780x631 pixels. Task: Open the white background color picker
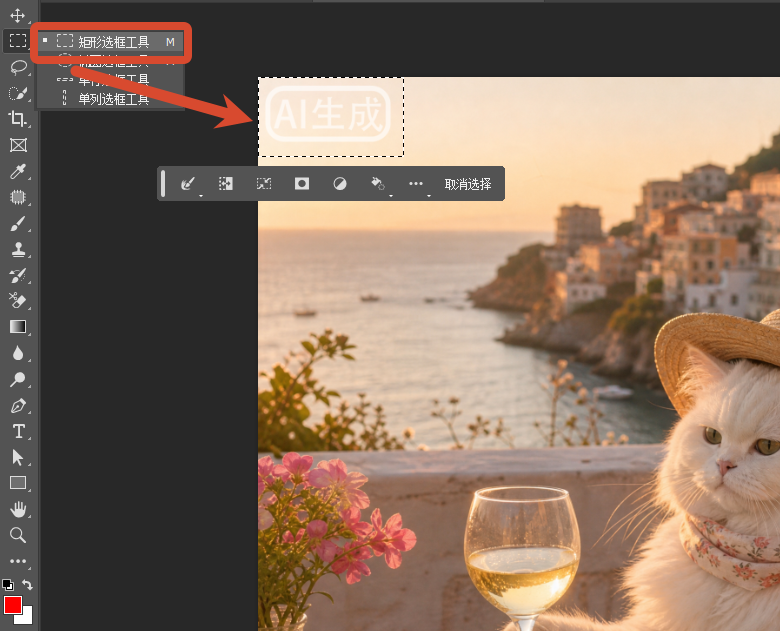click(25, 617)
